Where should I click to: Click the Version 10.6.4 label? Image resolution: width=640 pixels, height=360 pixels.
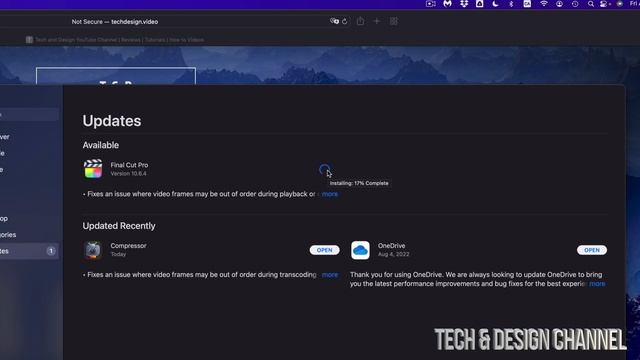click(x=129, y=173)
